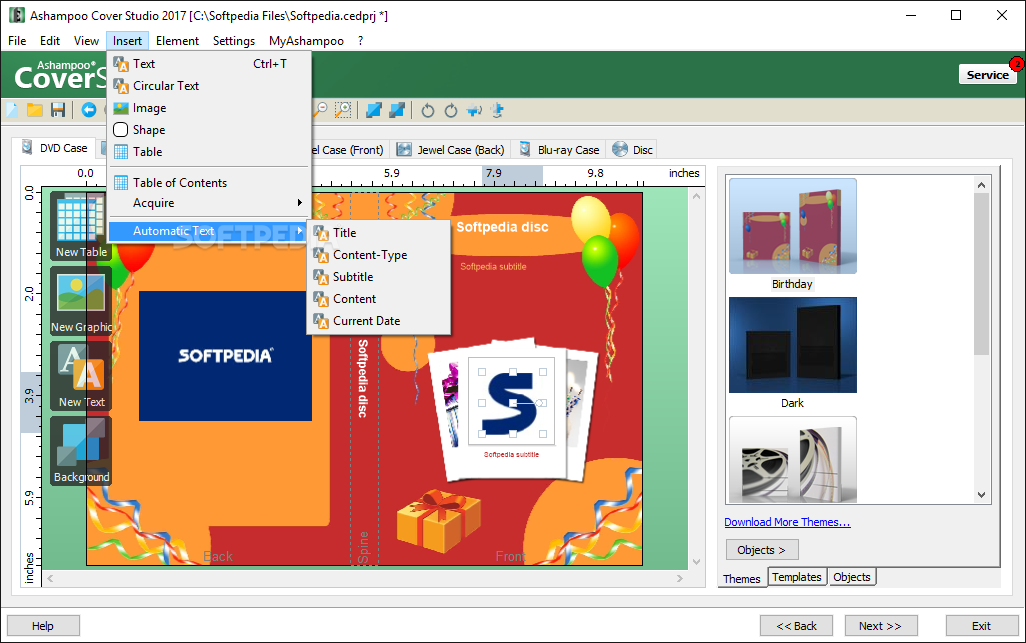
Task: Click canvas horizontal scroll right arrow
Action: (x=680, y=578)
